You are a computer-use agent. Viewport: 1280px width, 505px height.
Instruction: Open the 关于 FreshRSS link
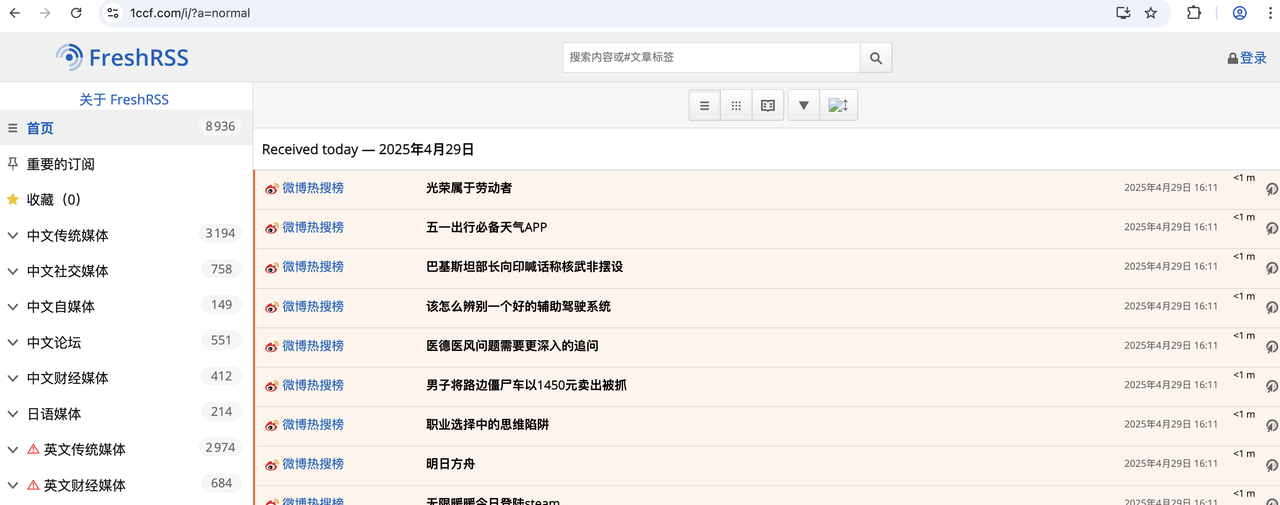click(124, 100)
